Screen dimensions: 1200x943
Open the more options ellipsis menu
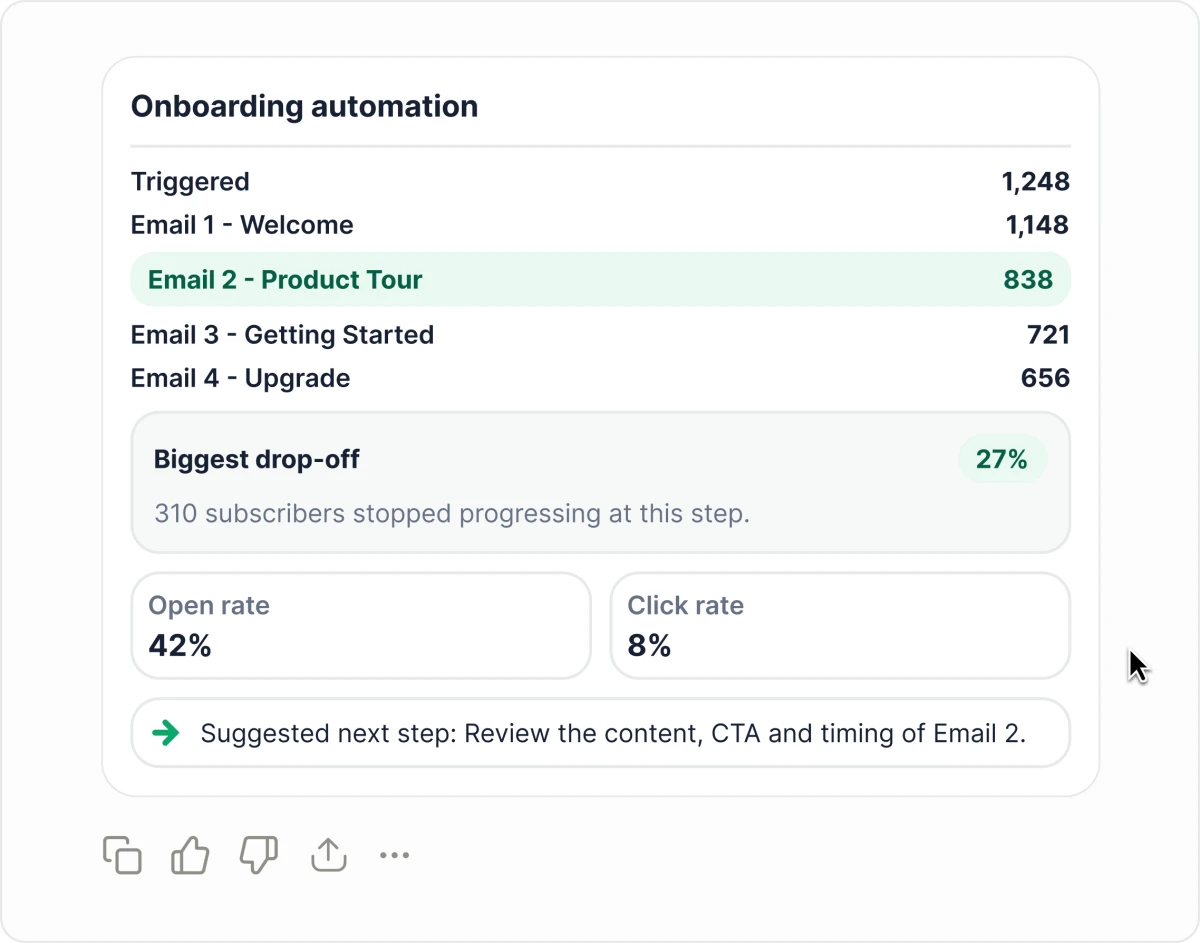point(395,855)
